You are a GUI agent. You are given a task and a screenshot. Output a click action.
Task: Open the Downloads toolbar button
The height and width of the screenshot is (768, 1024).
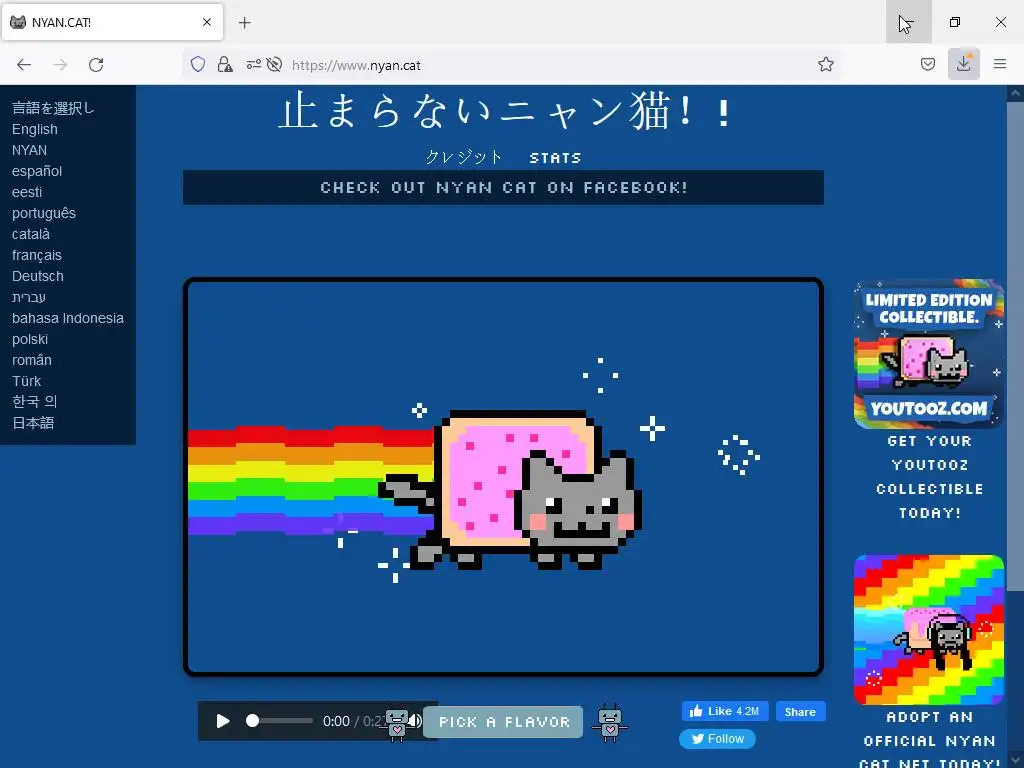pos(963,64)
